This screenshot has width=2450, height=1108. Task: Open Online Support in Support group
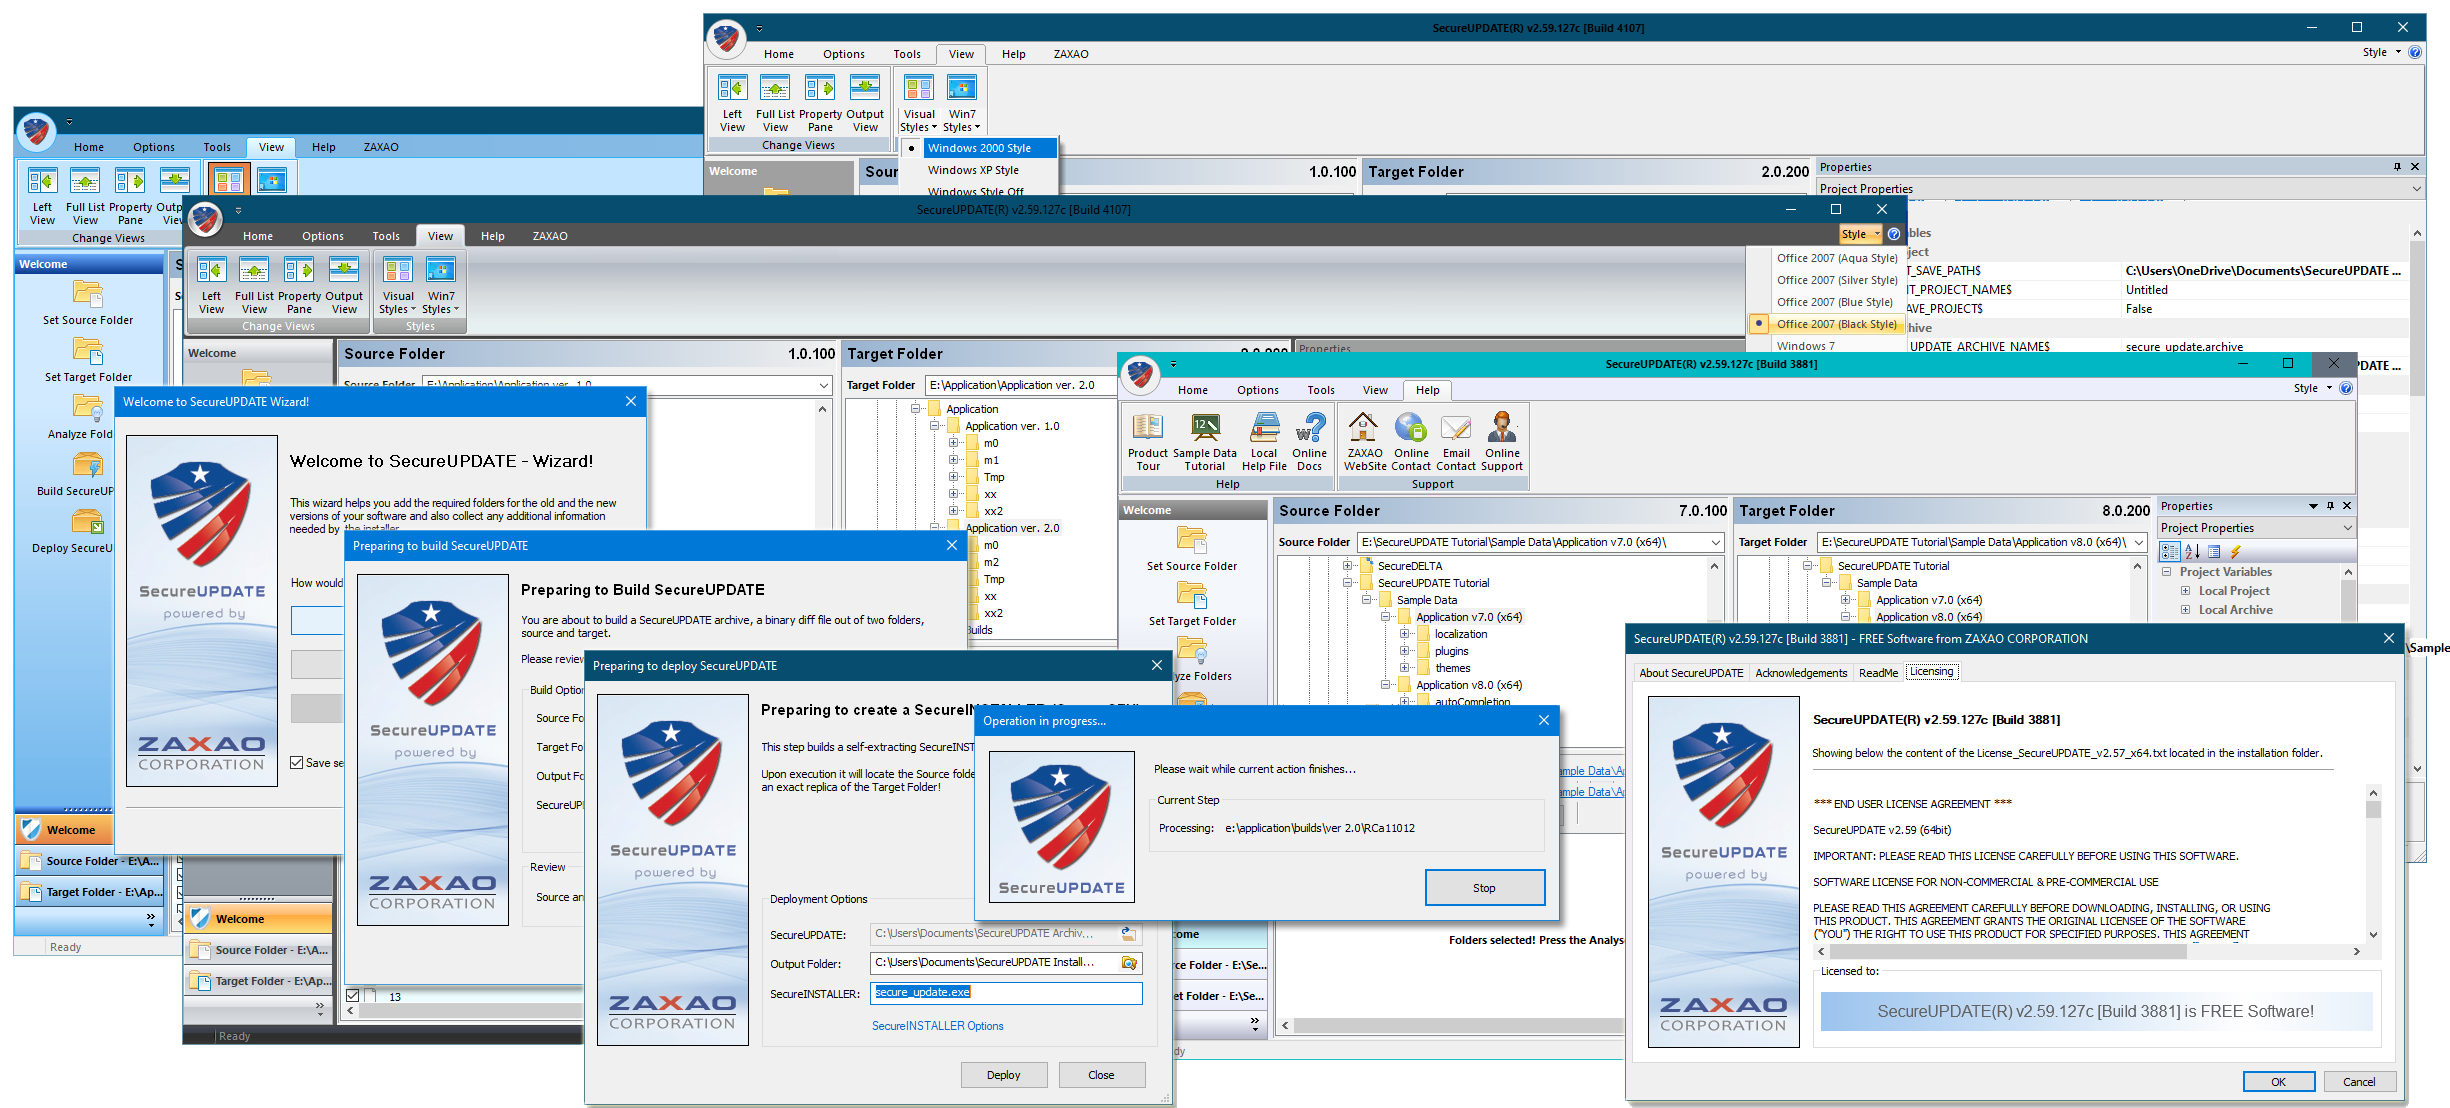tap(1501, 441)
